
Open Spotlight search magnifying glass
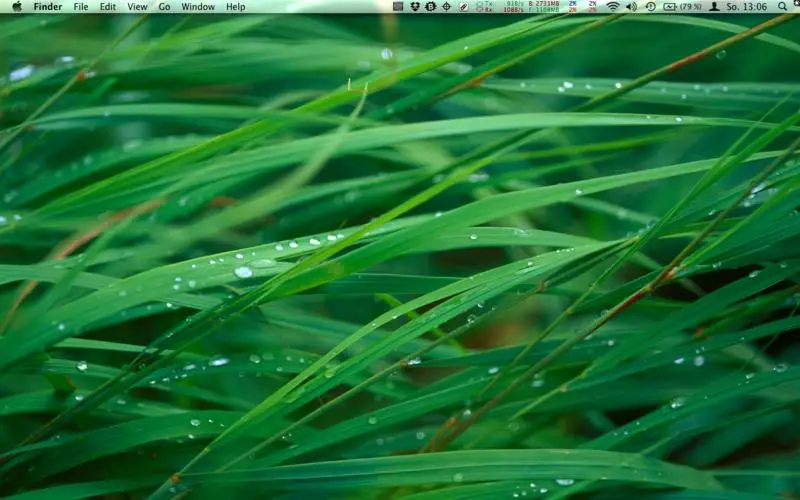(783, 6)
